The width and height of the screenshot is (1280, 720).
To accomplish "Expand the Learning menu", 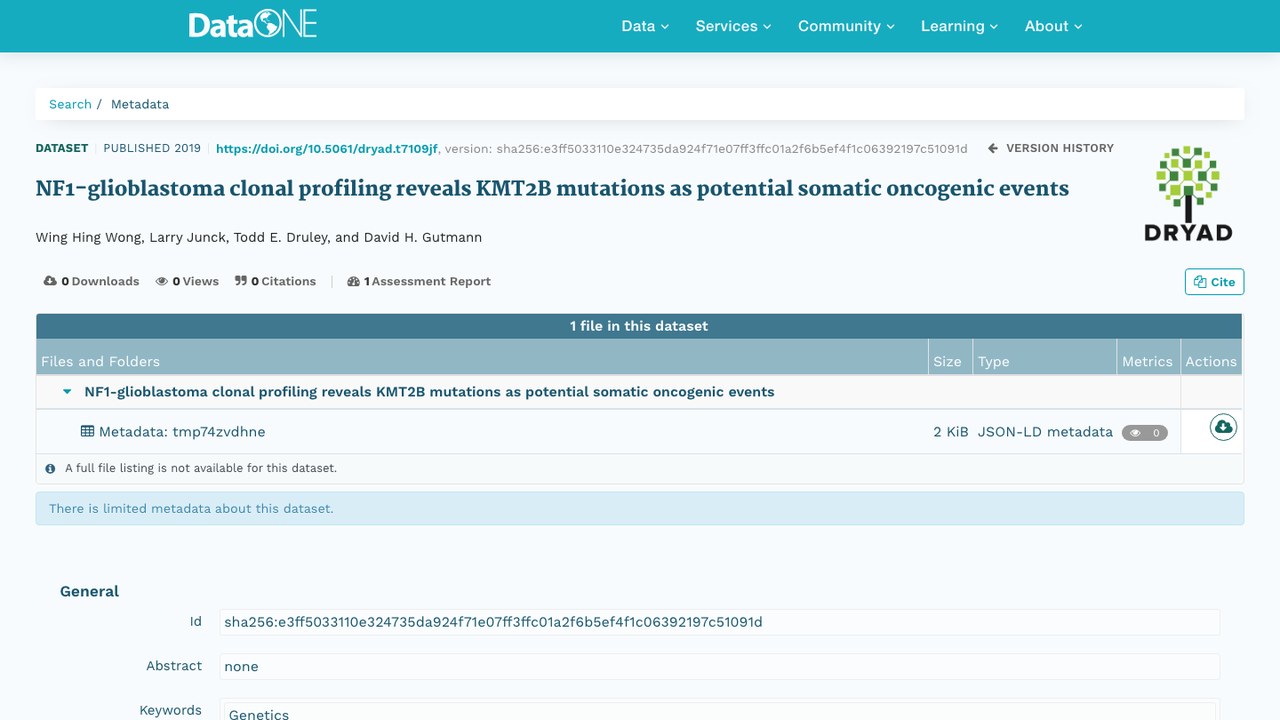I will tap(960, 26).
